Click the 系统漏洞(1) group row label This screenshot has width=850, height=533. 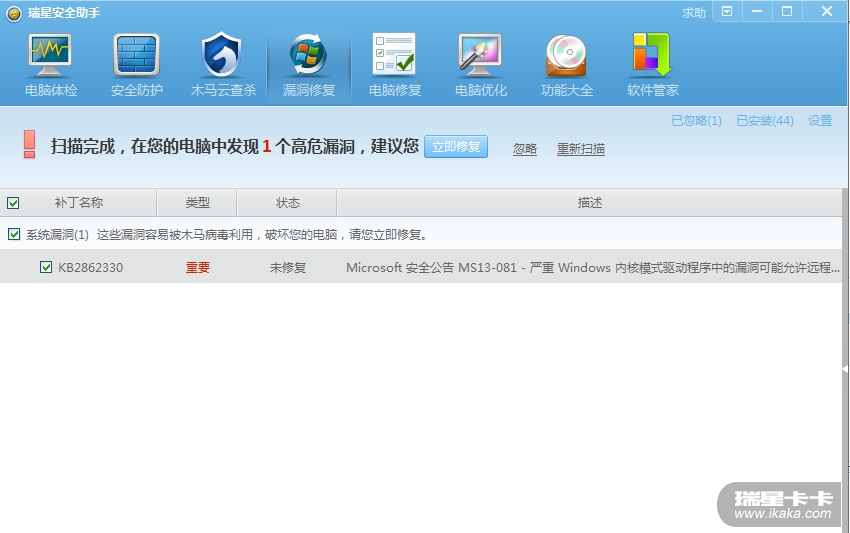pyautogui.click(x=57, y=234)
